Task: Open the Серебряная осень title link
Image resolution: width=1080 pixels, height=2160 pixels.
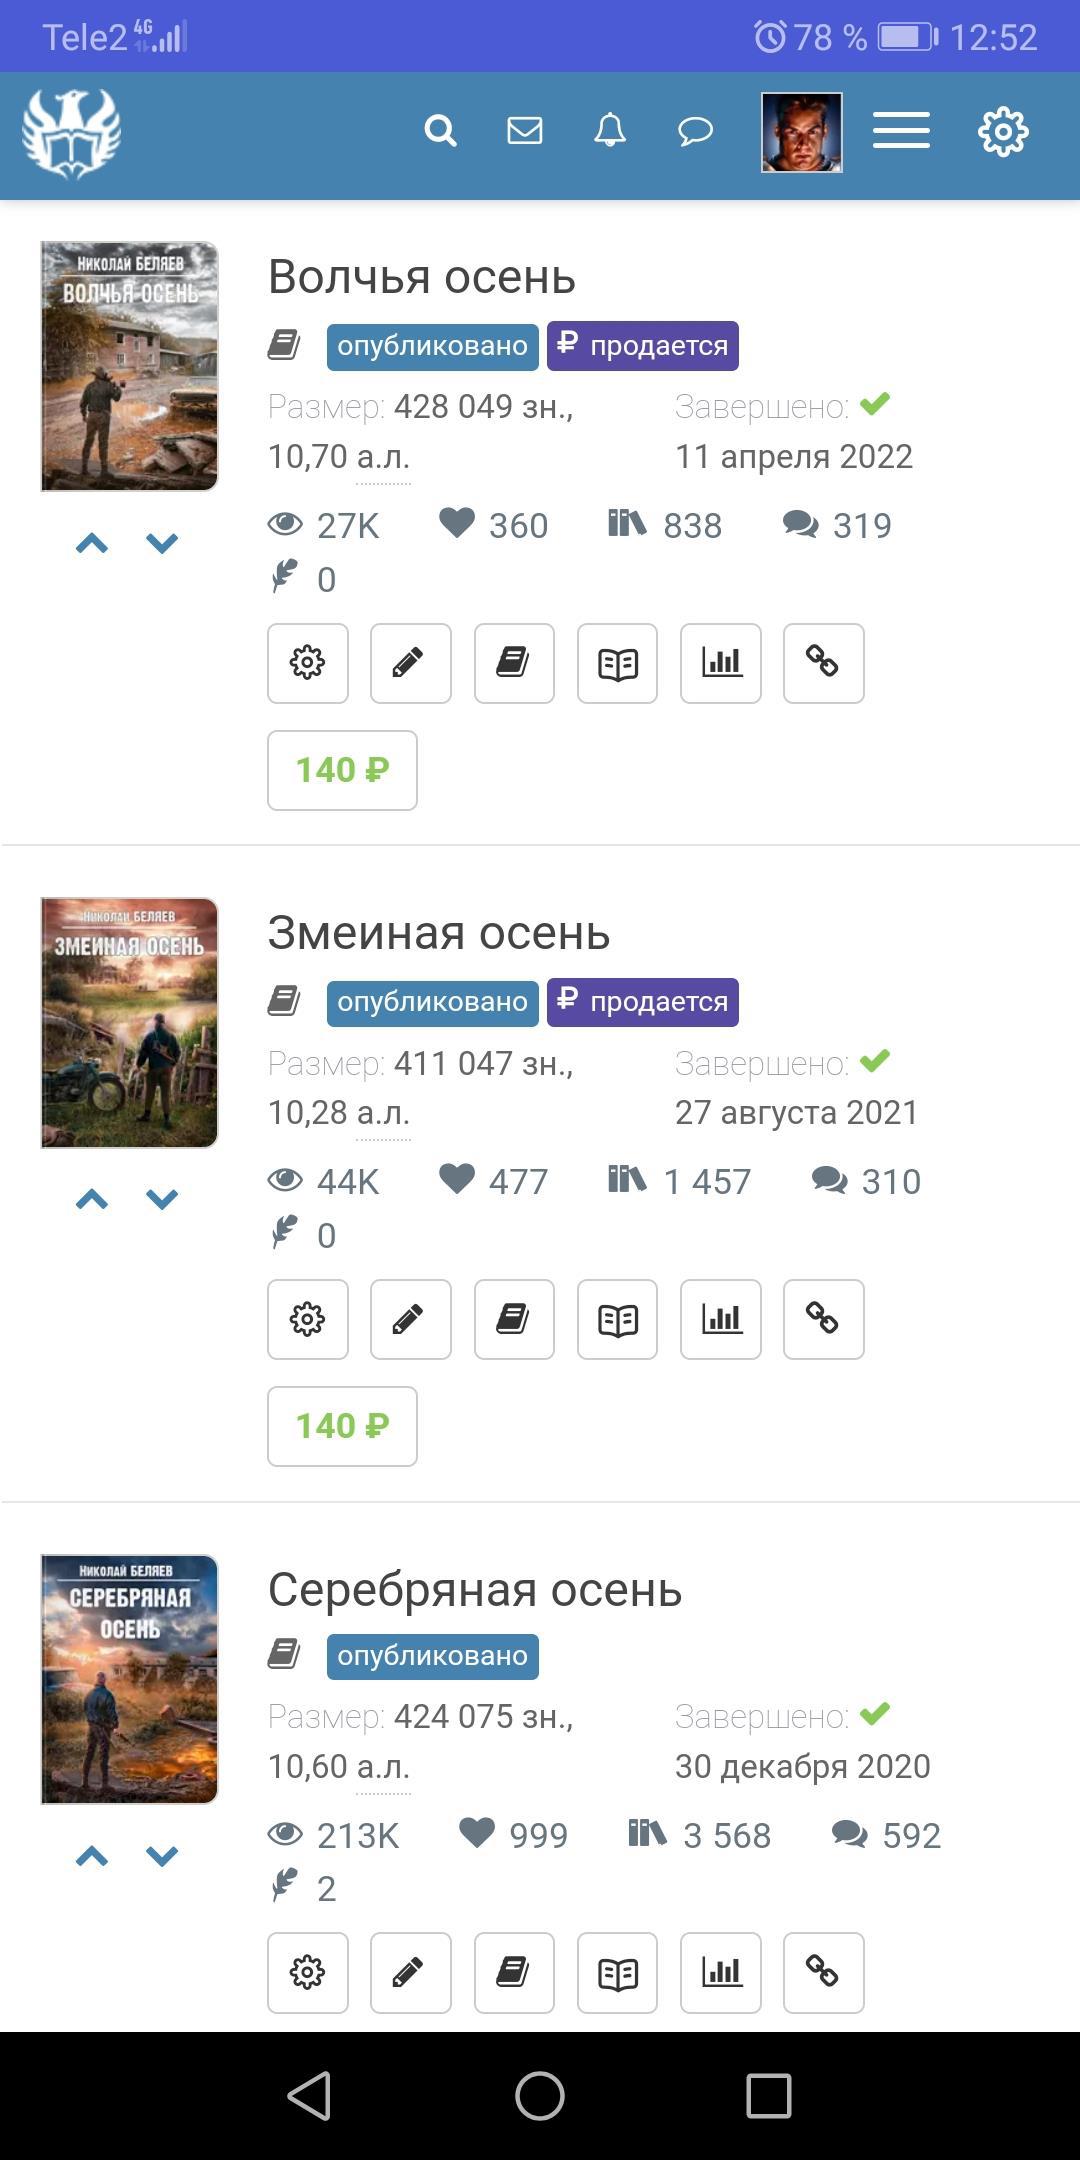Action: point(475,1589)
